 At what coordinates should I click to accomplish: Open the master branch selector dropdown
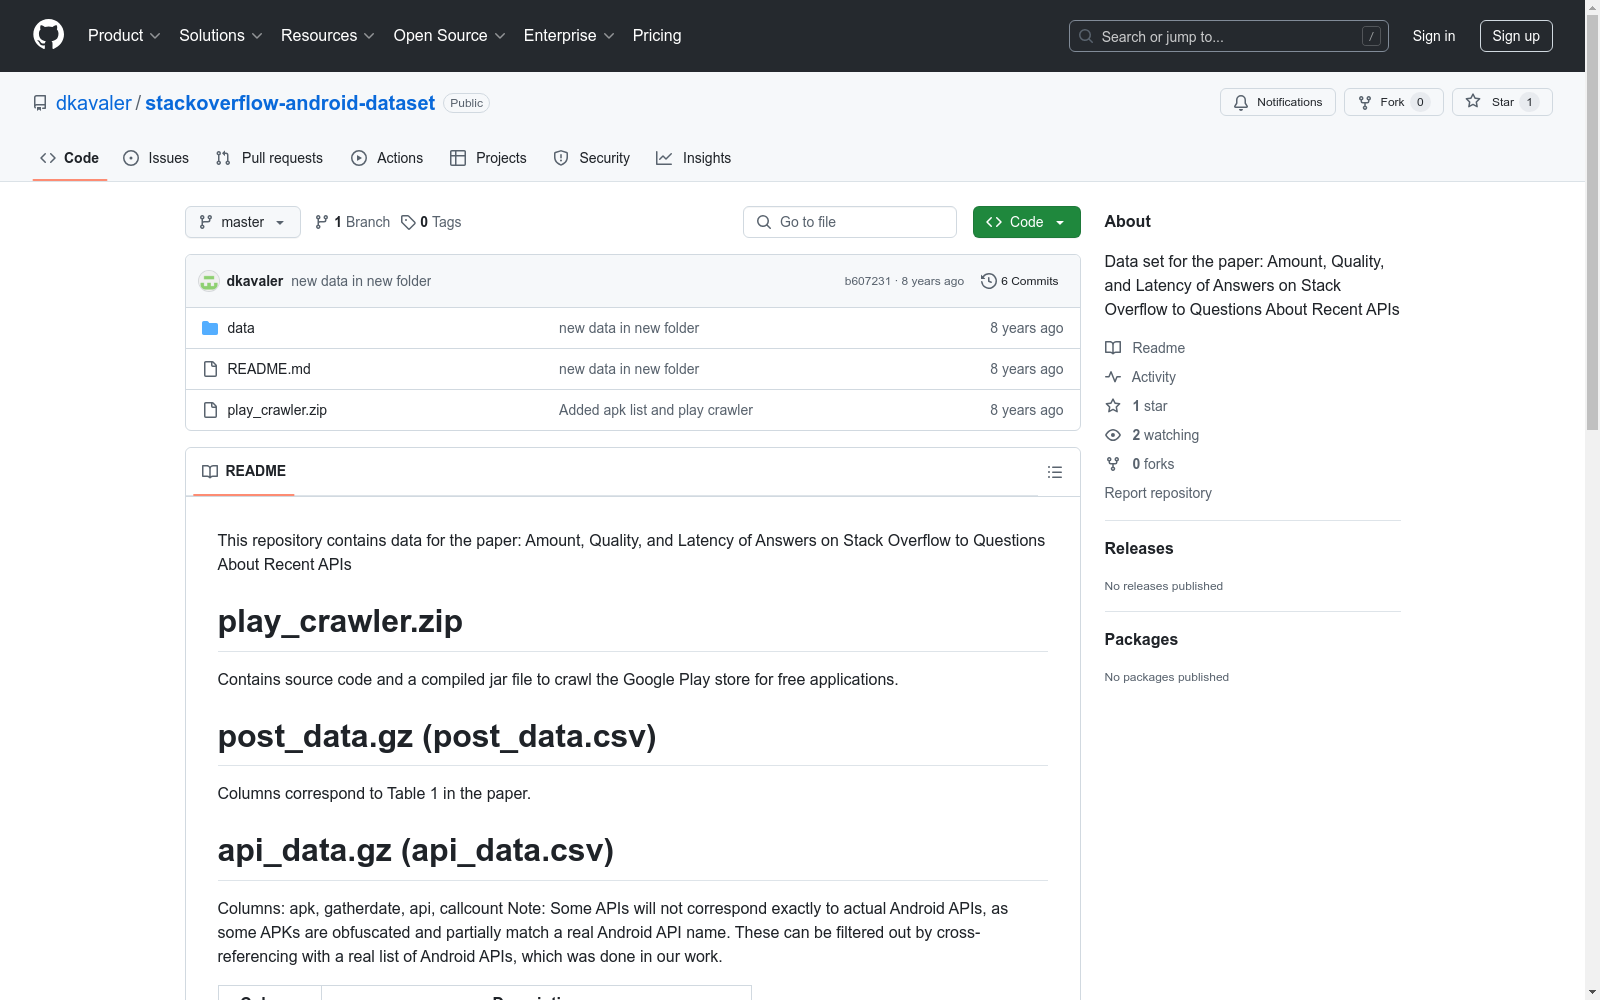(243, 222)
